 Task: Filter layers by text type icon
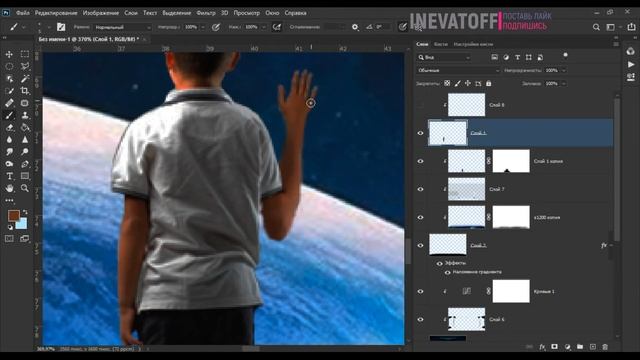(x=518, y=57)
